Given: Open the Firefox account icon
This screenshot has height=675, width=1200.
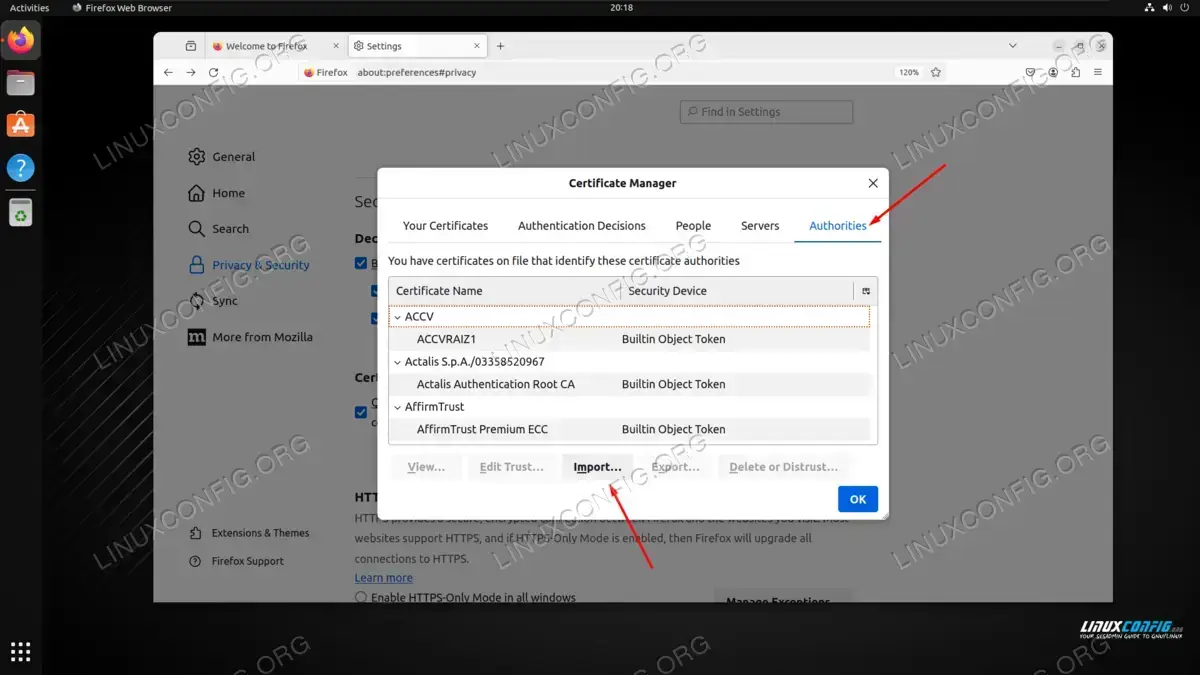Looking at the screenshot, I should tap(1053, 73).
